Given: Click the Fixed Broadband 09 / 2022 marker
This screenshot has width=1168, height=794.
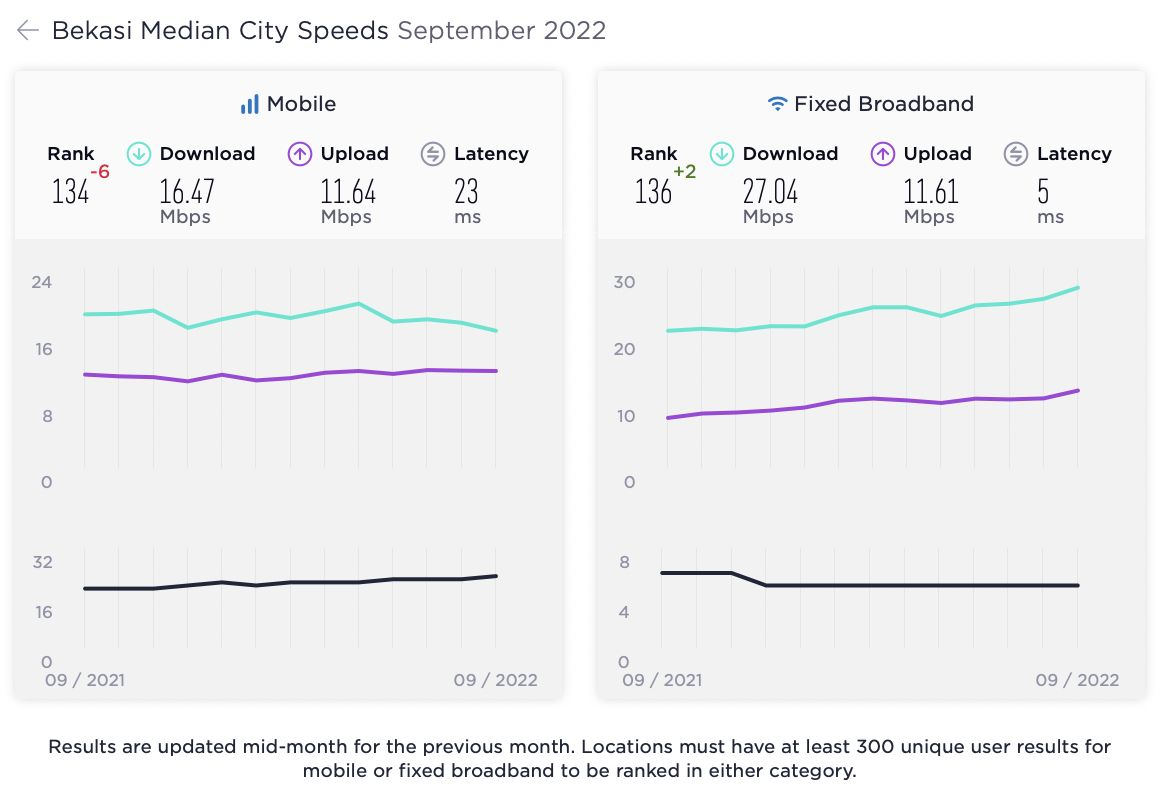Looking at the screenshot, I should point(1077,680).
